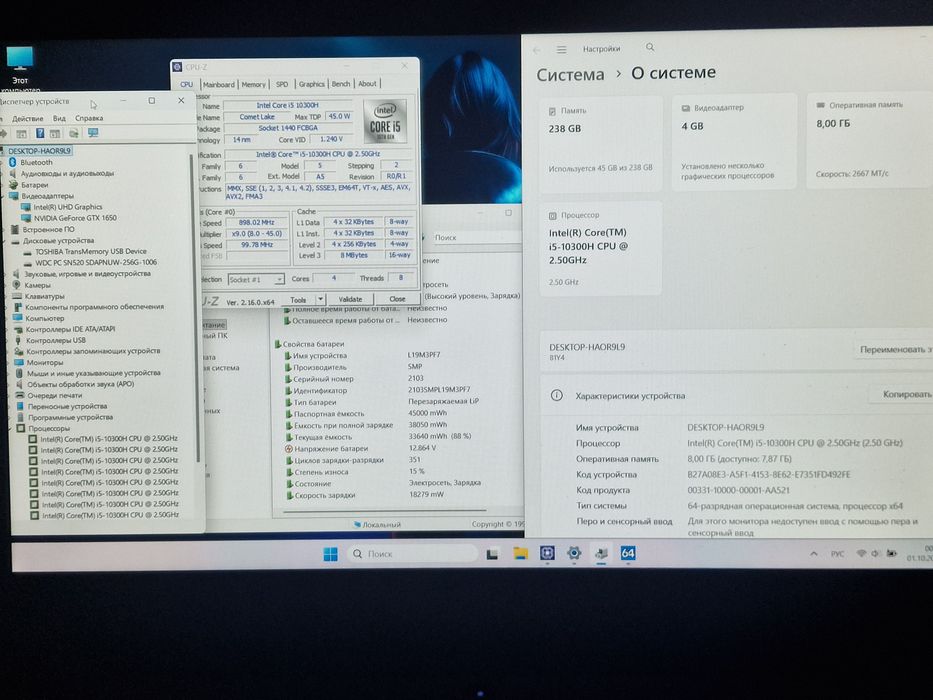Switch to AIDA64 via the 64 taskbar icon
933x700 pixels.
click(628, 553)
